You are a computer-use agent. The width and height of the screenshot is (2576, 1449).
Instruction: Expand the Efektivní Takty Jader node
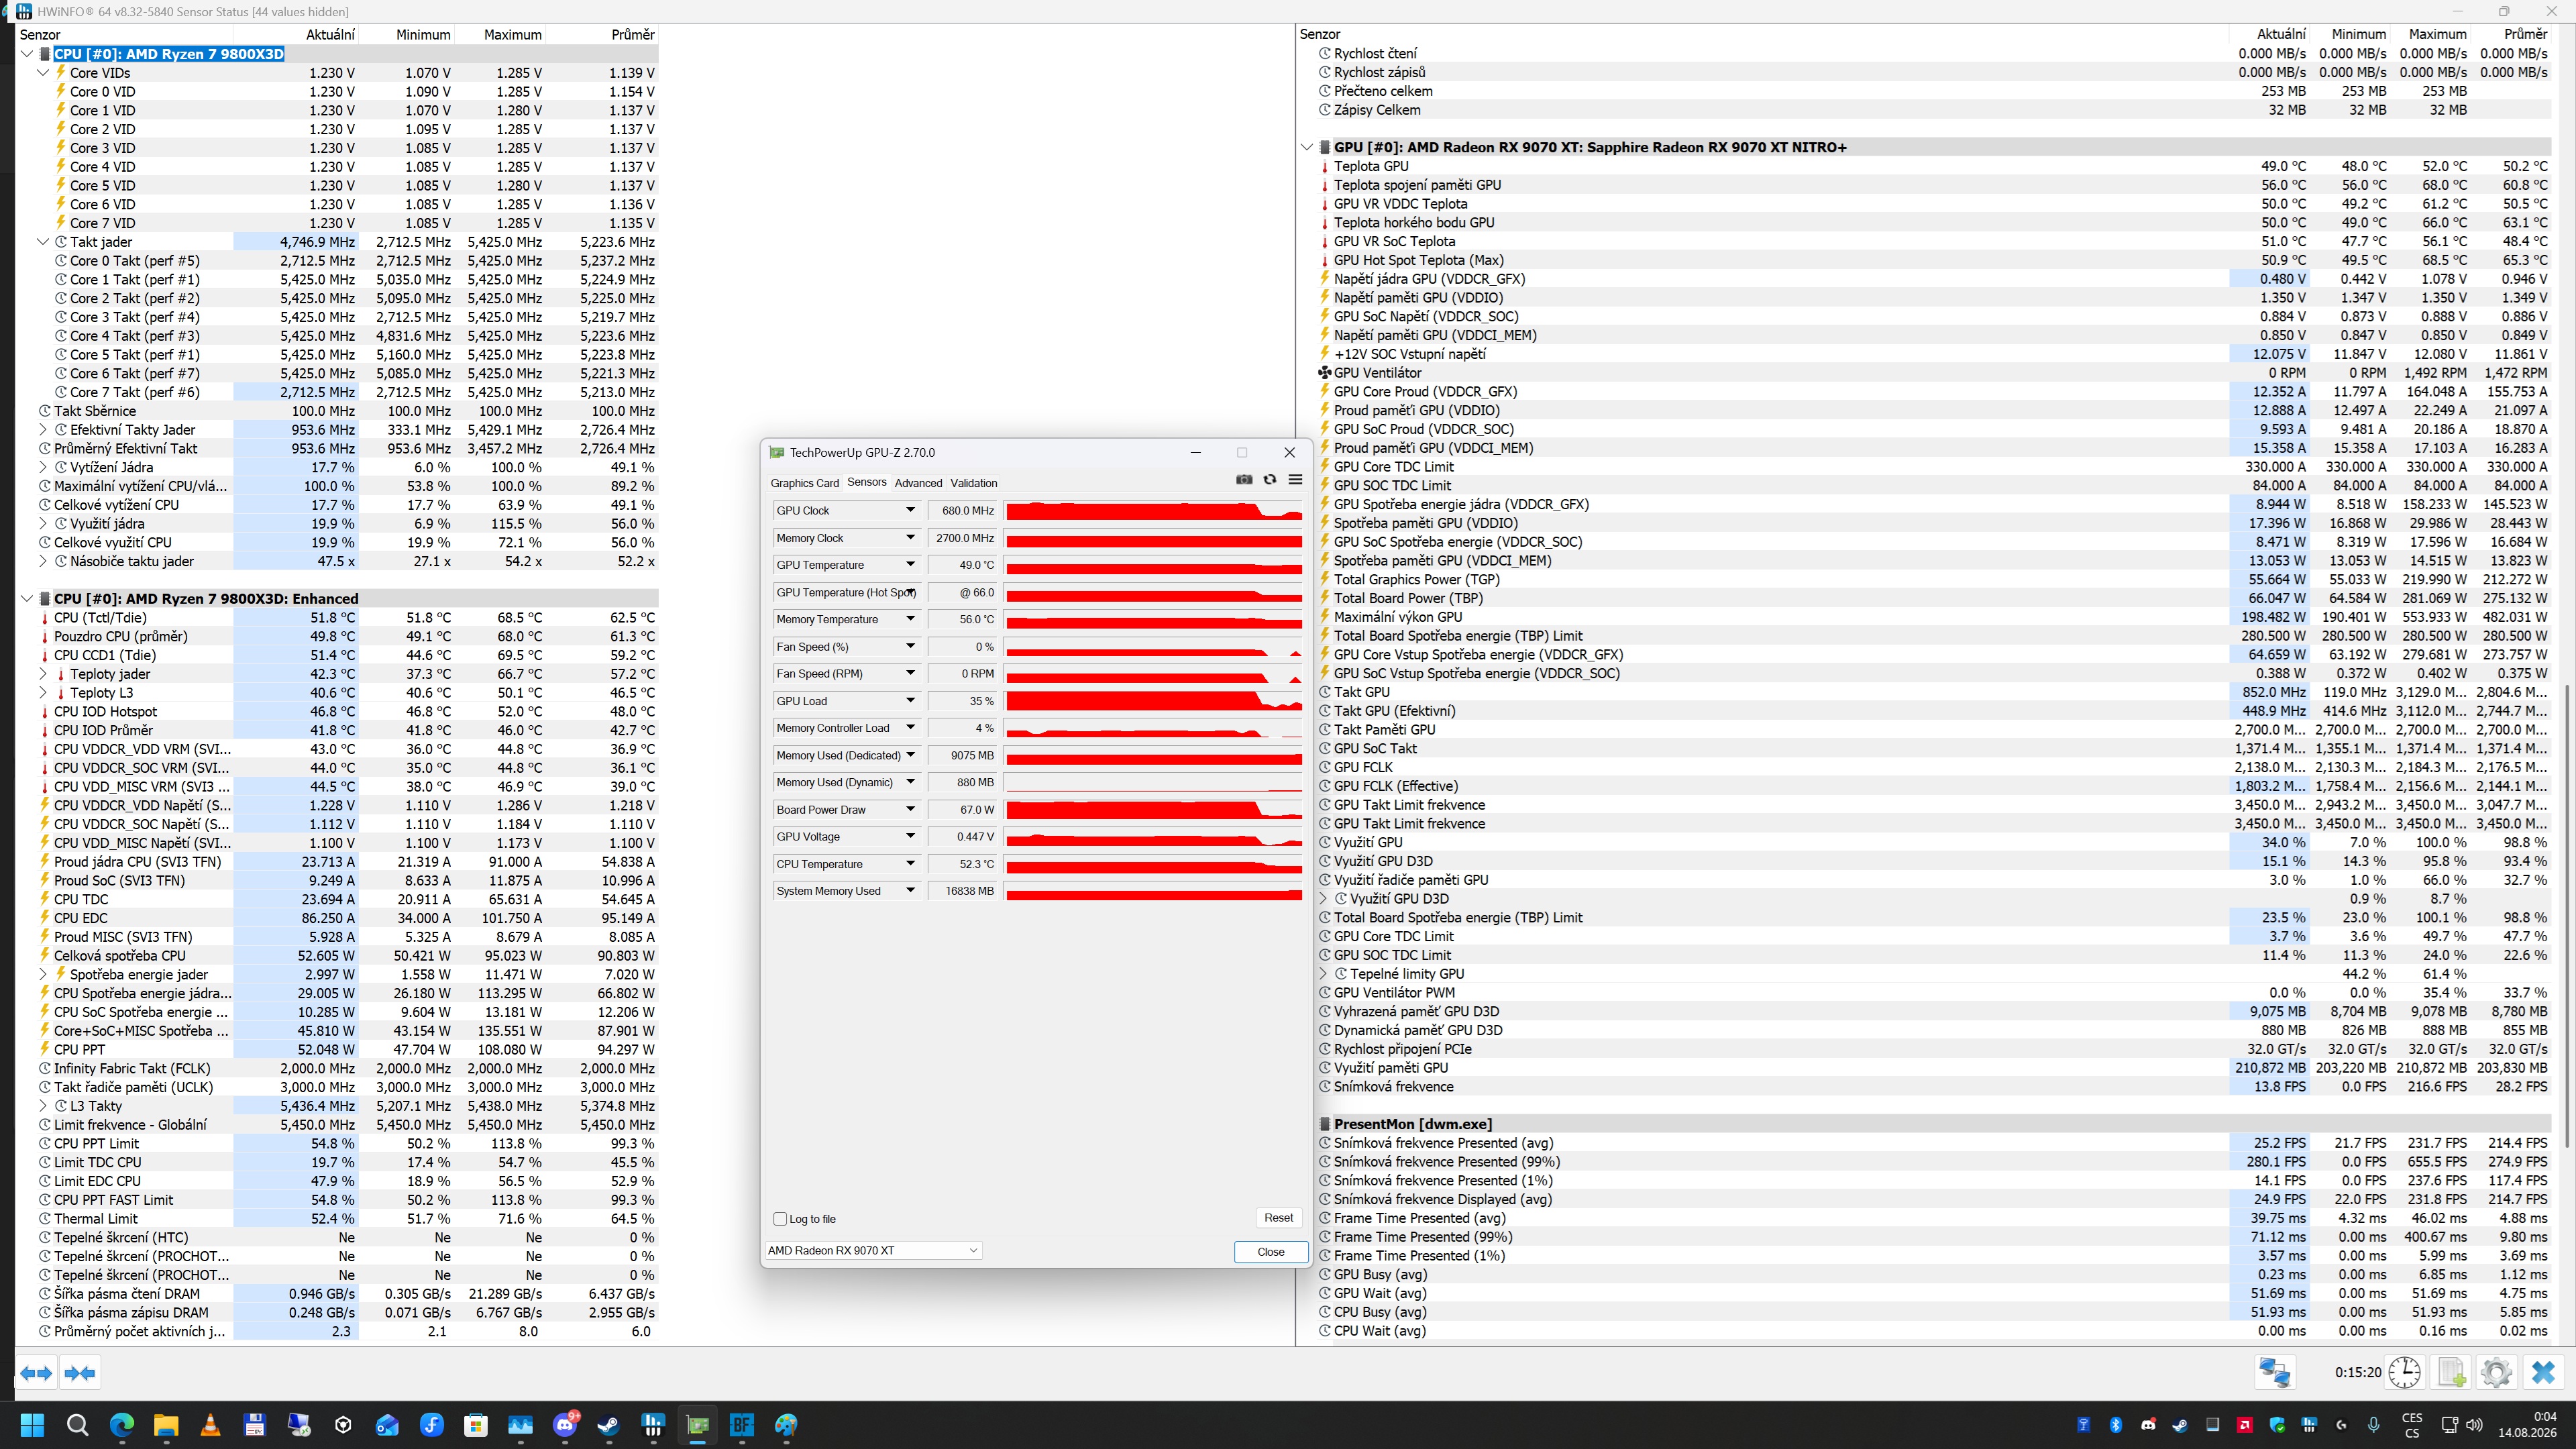point(43,430)
